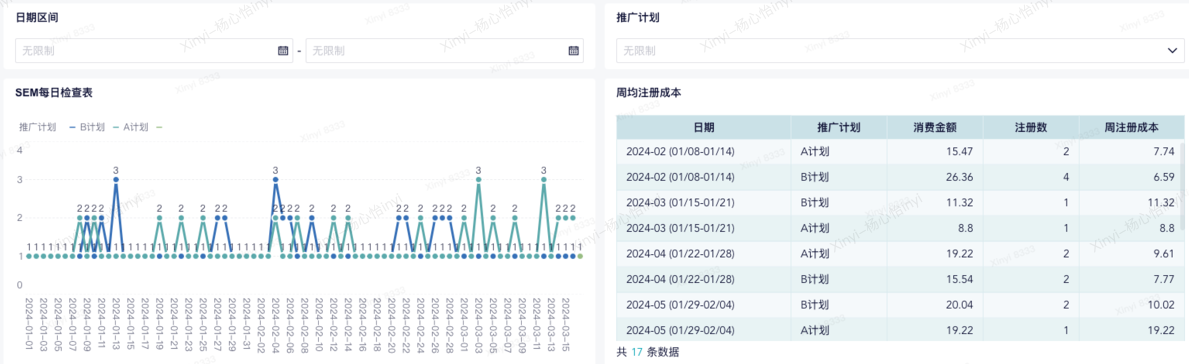This screenshot has width=1189, height=364.
Task: Click the 2024-02-04 B计划 peak point labeled 3
Action: click(x=275, y=180)
